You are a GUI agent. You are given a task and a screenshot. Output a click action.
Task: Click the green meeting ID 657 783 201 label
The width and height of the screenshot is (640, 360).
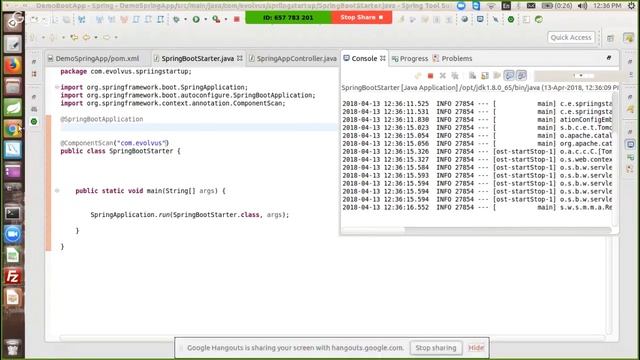[x=288, y=18]
